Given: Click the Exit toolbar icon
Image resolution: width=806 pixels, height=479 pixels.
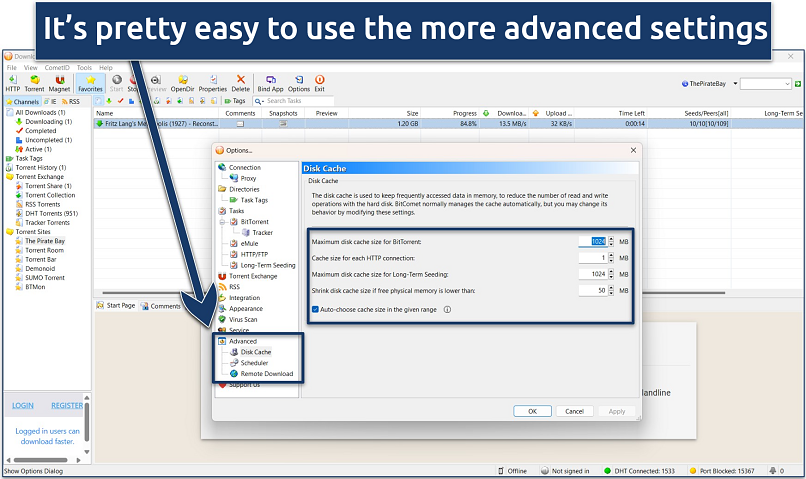Looking at the screenshot, I should coord(320,84).
